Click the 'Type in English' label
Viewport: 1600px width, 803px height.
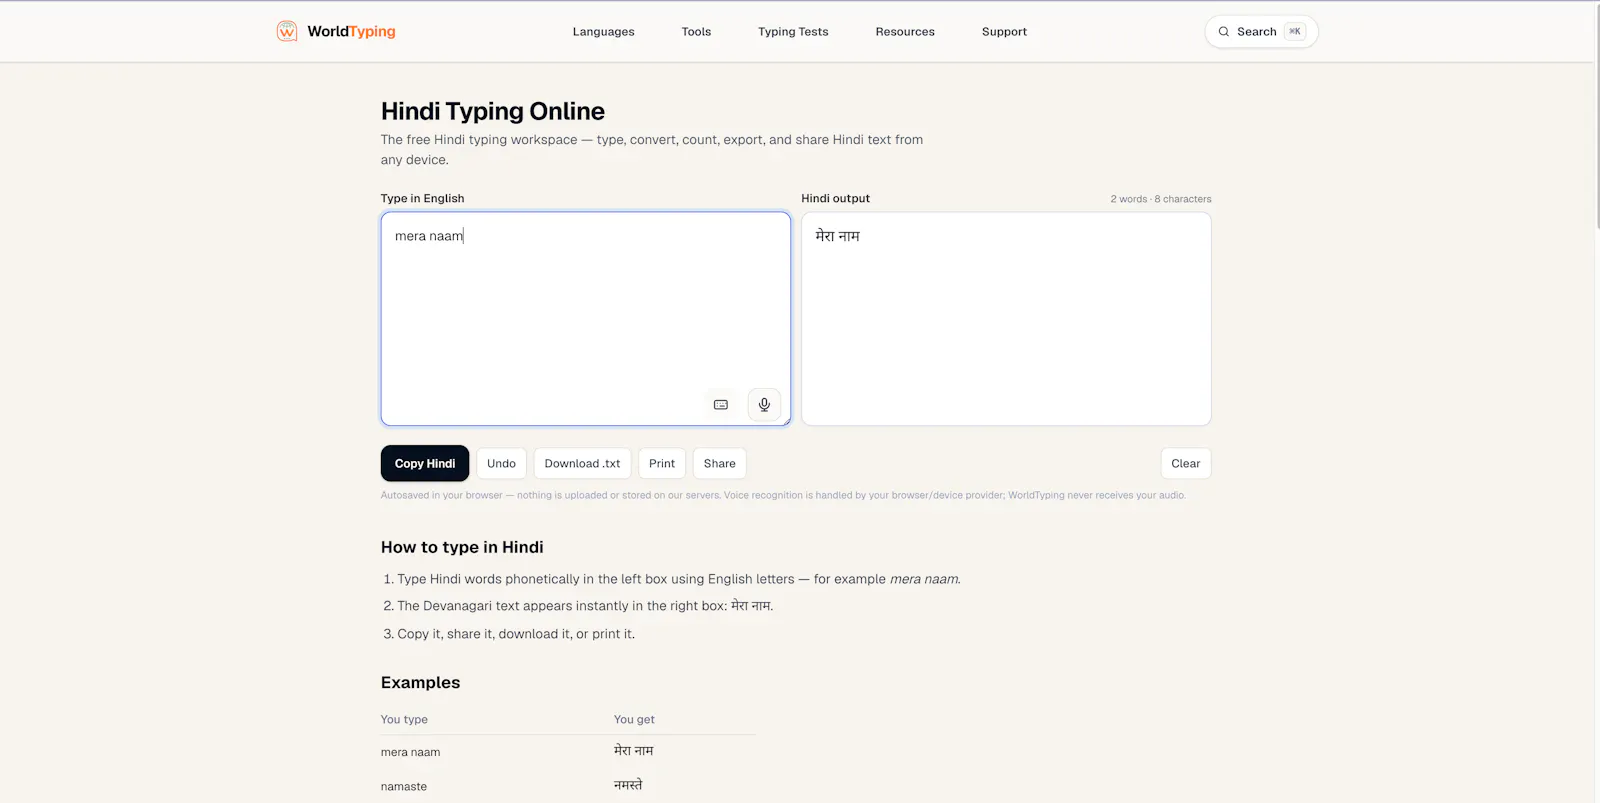pos(422,198)
